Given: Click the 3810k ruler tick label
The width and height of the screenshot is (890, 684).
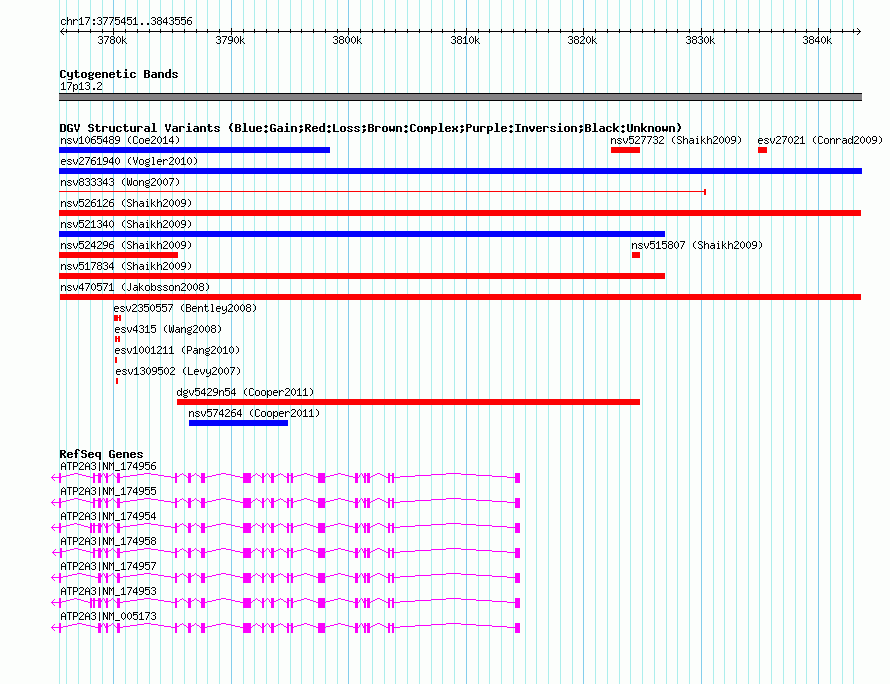Looking at the screenshot, I should 465,41.
